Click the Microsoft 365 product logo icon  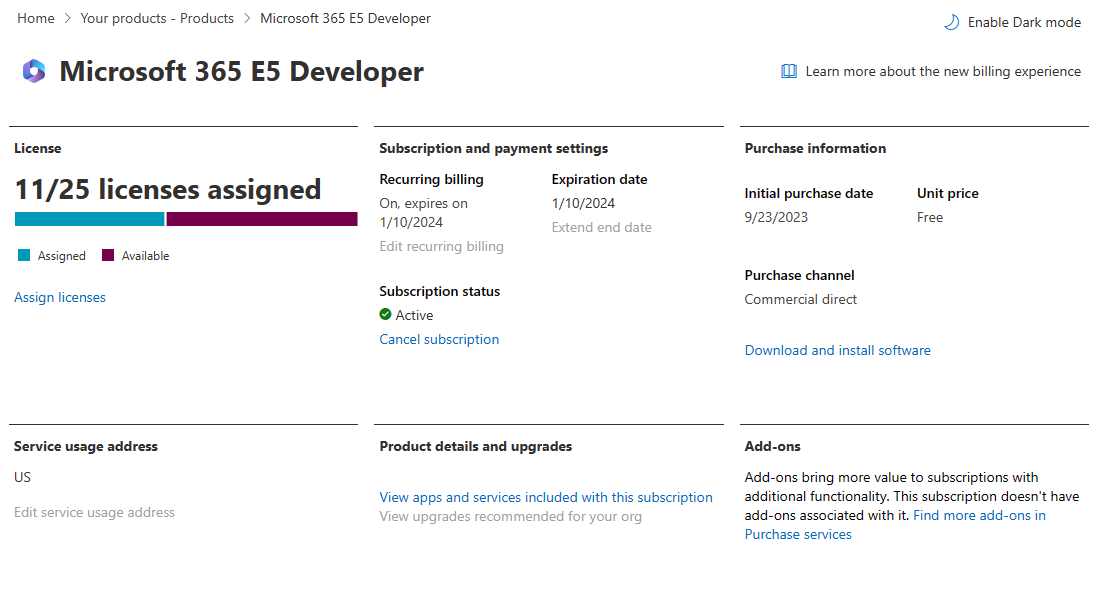pos(34,71)
